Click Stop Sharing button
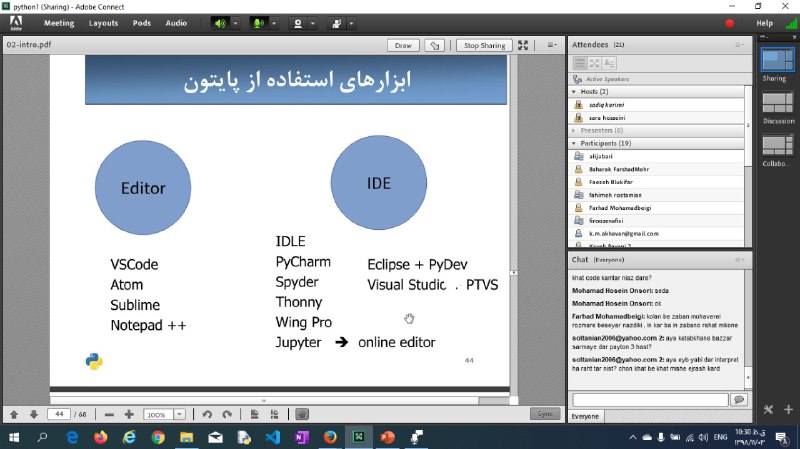The width and height of the screenshot is (800, 449). point(485,45)
